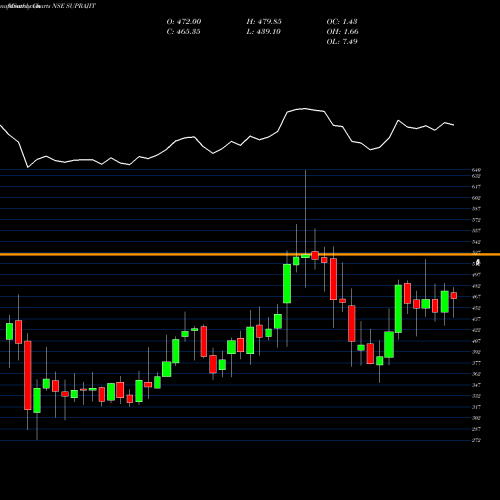
Task: Click the 617 price axis label
Action: coord(476,187)
